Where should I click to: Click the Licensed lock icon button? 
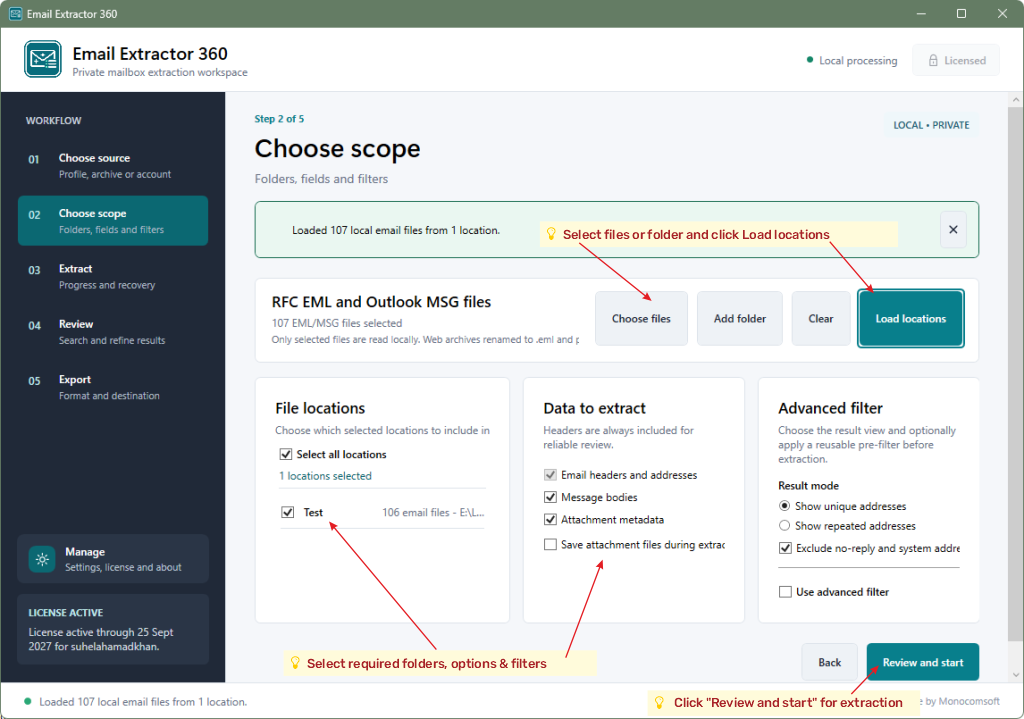(956, 60)
